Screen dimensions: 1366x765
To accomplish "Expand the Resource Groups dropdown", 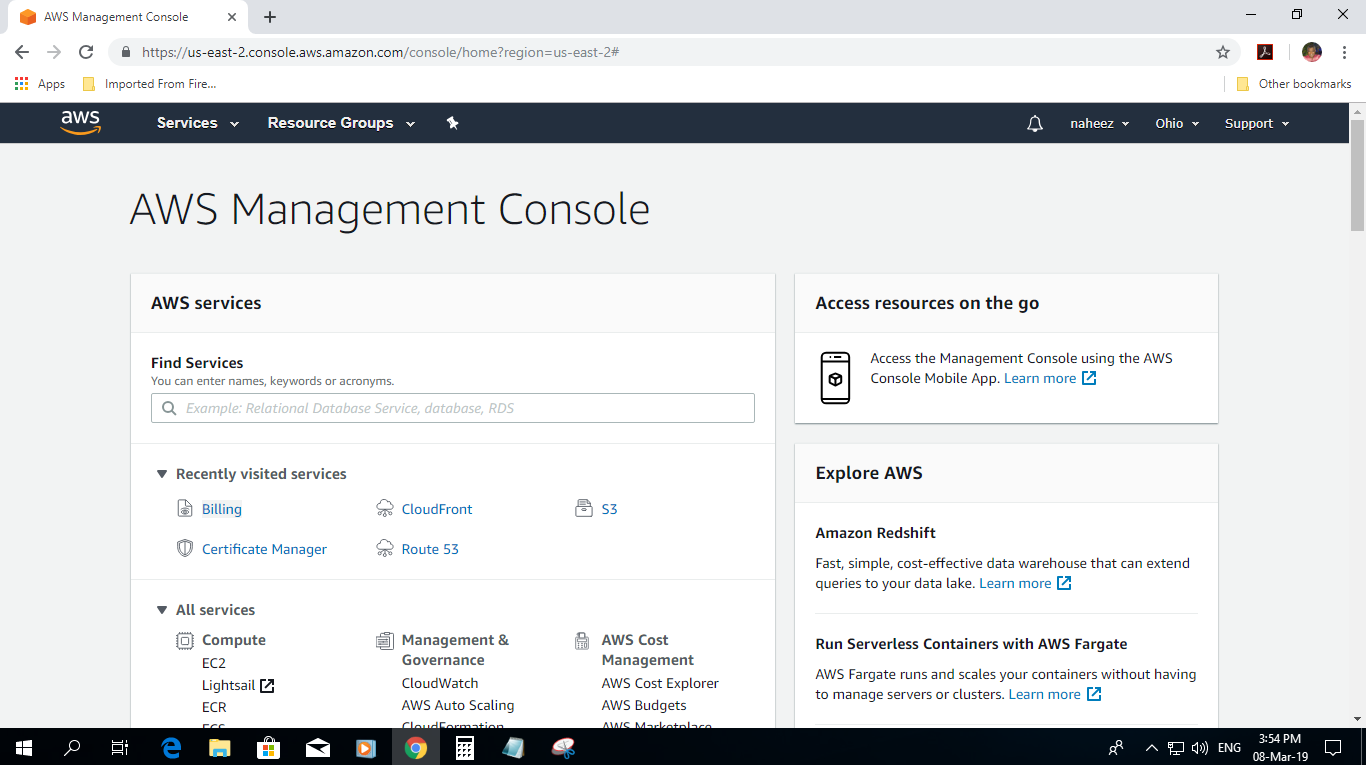I will click(x=343, y=123).
